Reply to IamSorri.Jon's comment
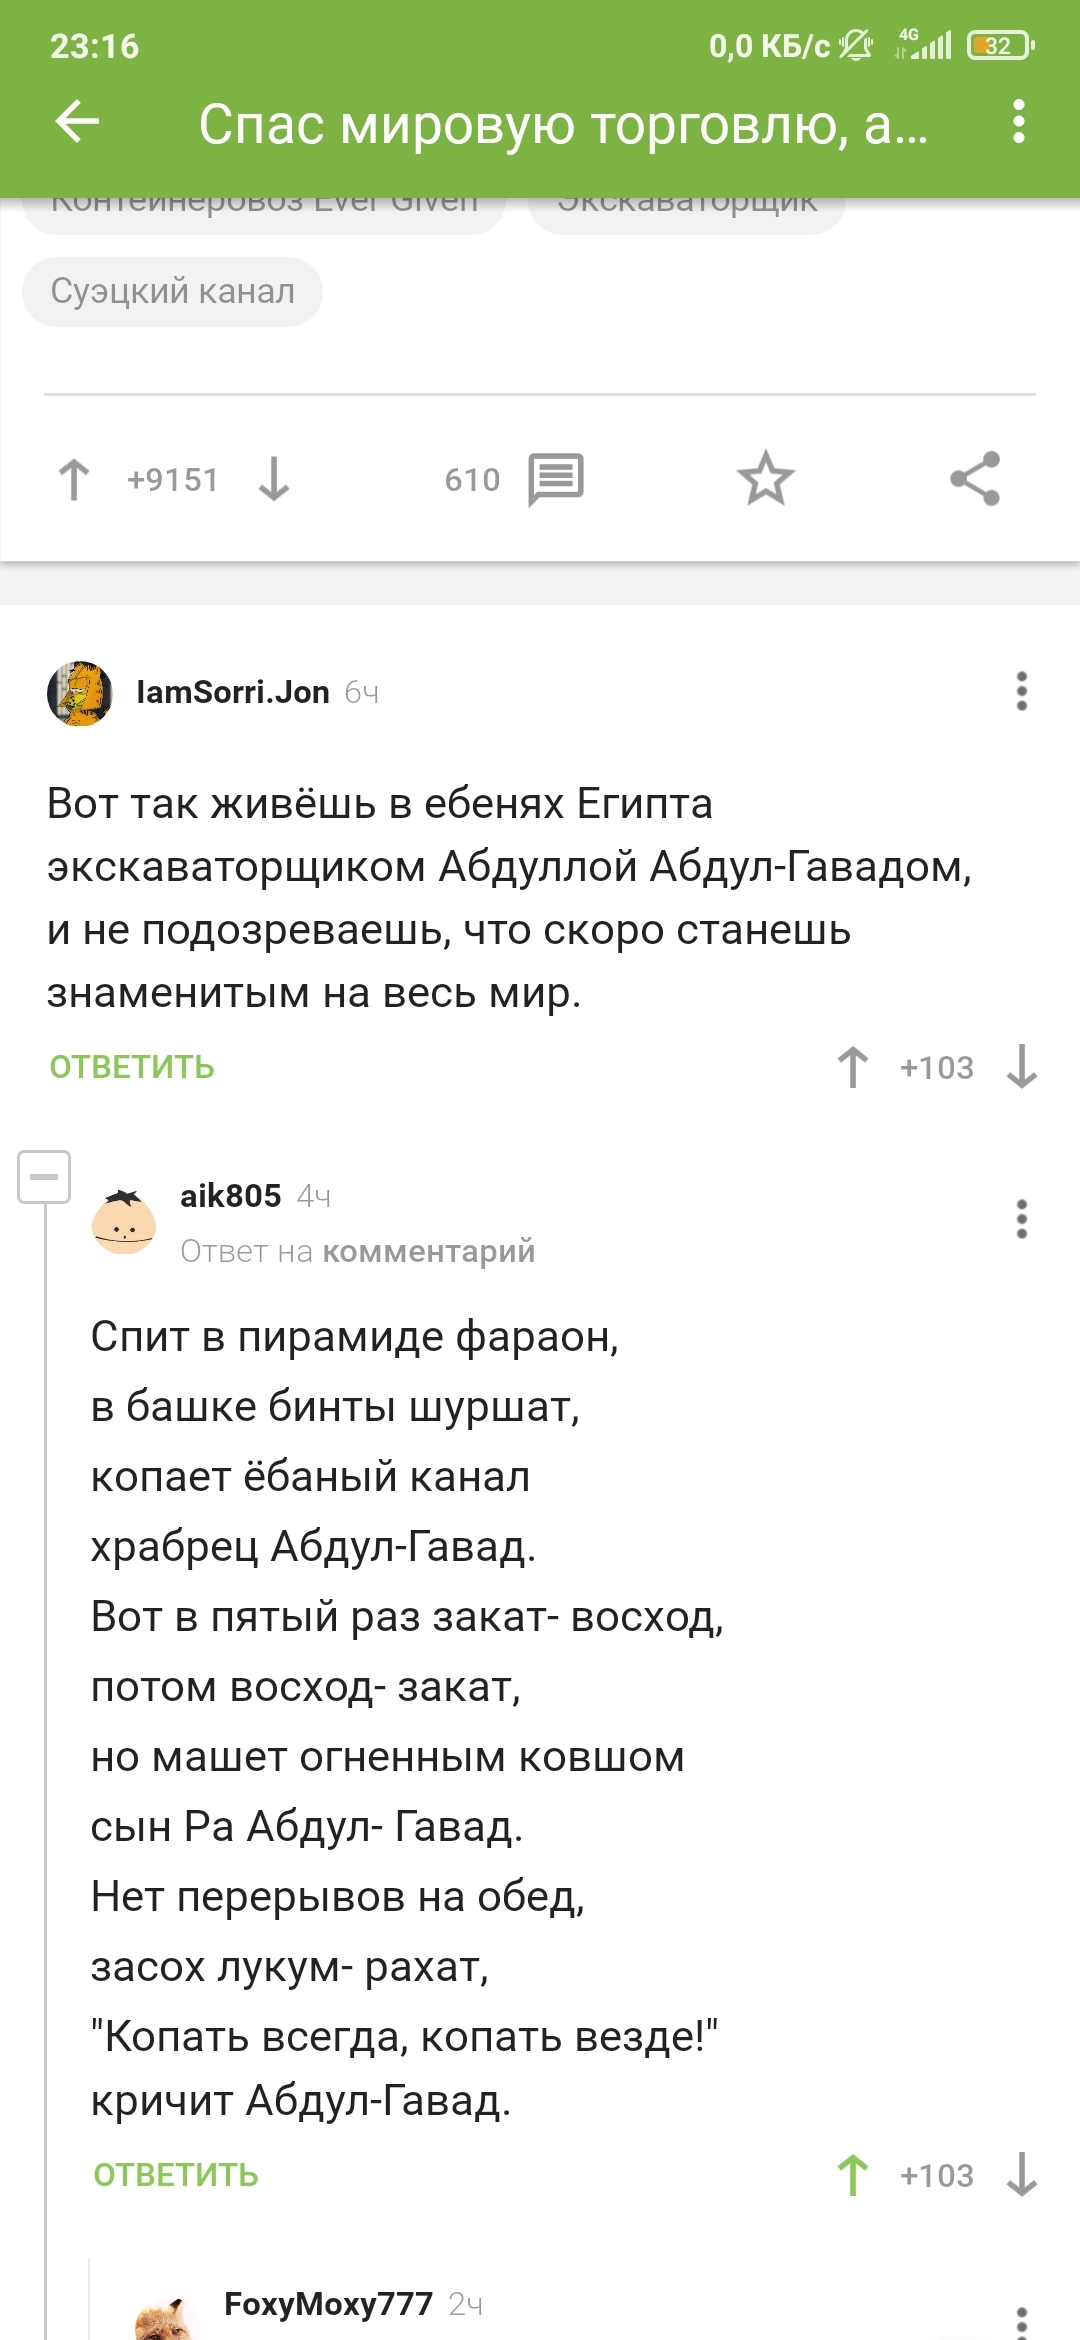 point(132,1067)
